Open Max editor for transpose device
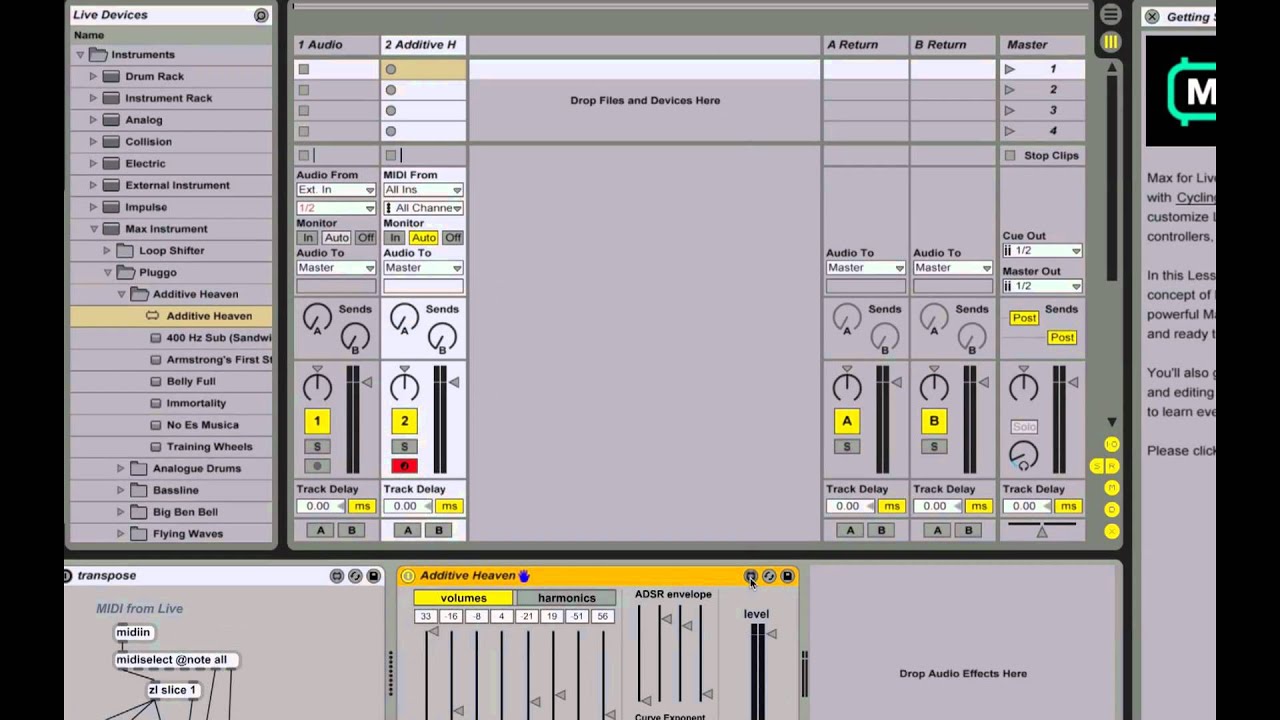 337,576
